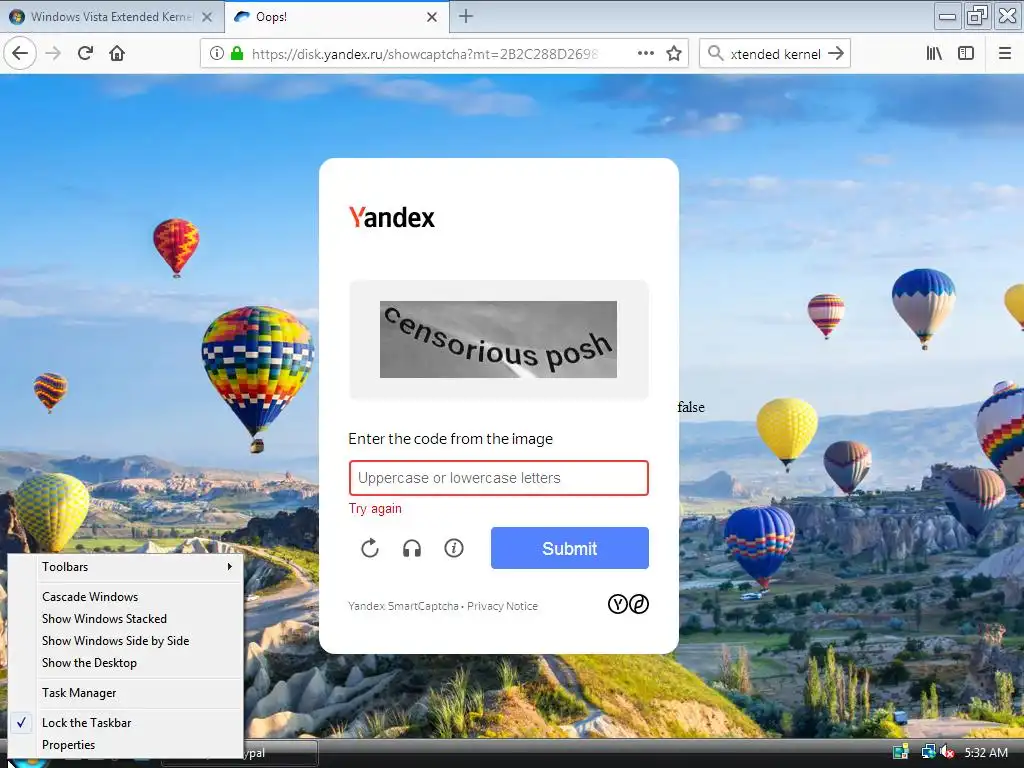The image size is (1024, 768).
Task: Click the taskbar clock 5:32 AM
Action: tap(986, 752)
